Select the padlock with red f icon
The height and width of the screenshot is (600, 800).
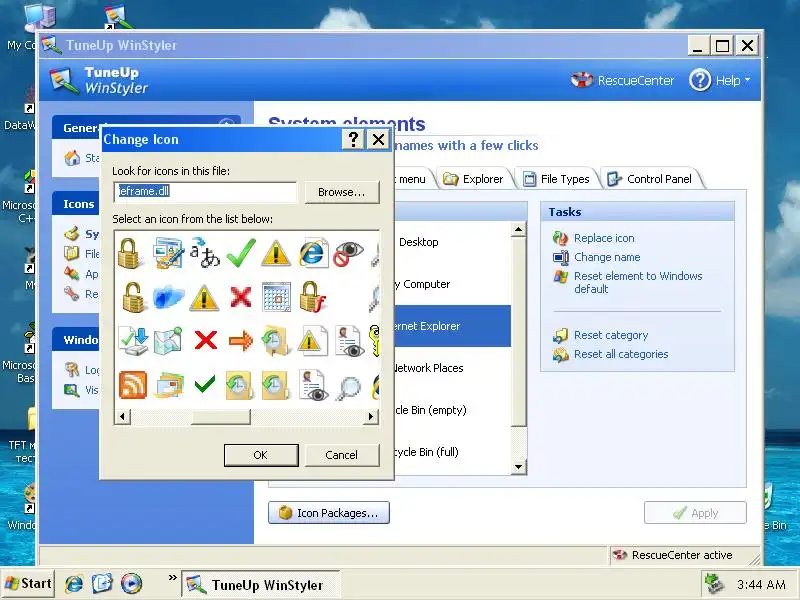(312, 296)
